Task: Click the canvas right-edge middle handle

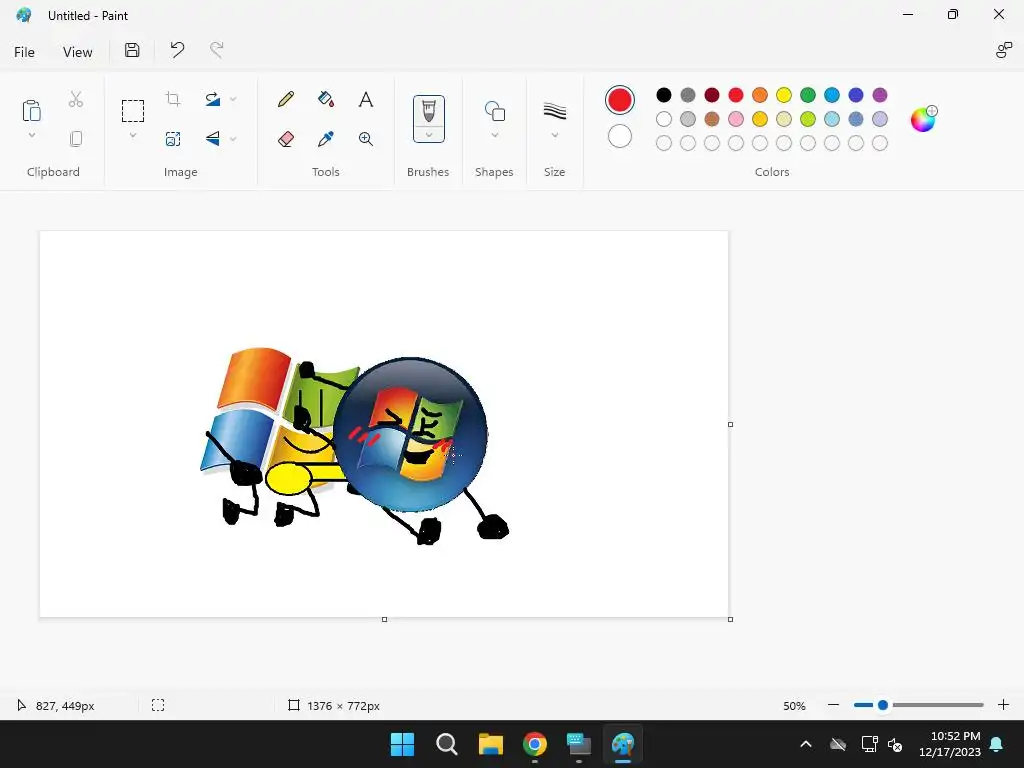Action: click(x=730, y=424)
